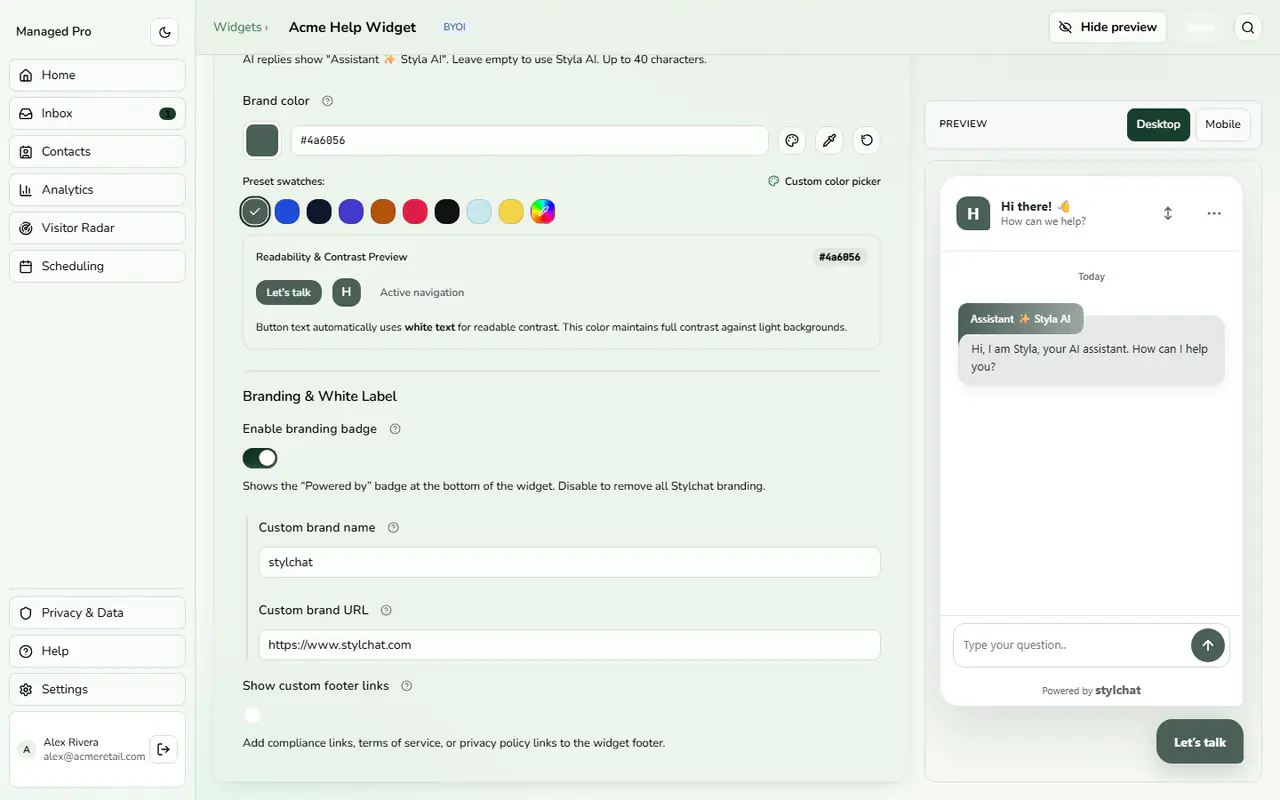Viewport: 1280px width, 800px height.
Task: Enable Show custom footer links toggle
Action: coord(260,715)
